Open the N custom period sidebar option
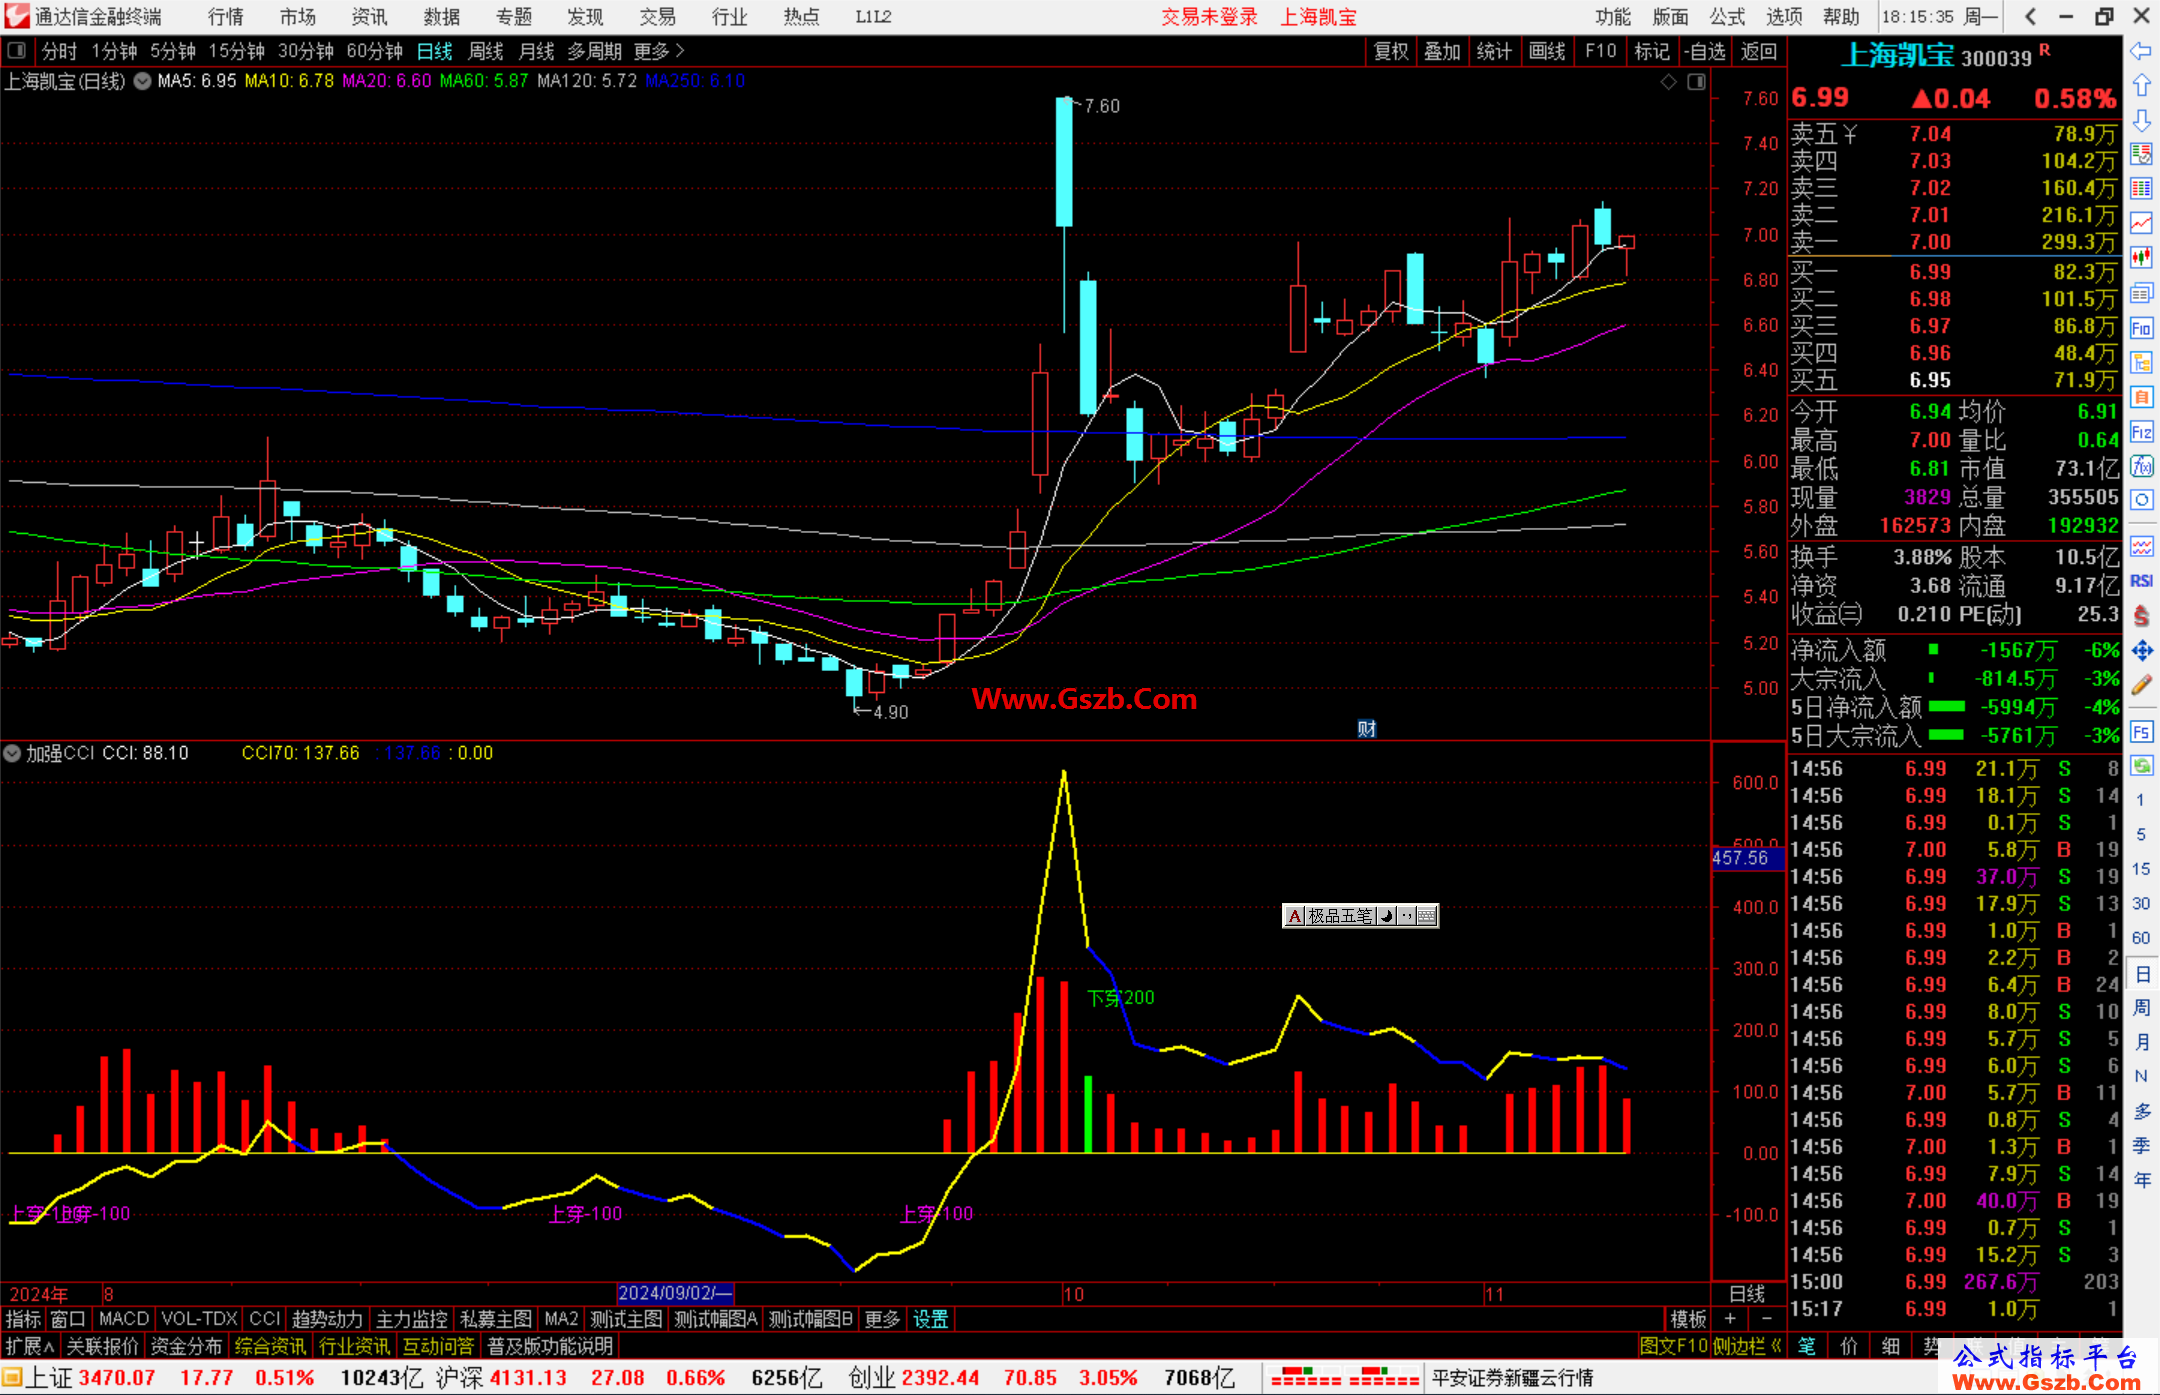Screen dimensions: 2160x1395 click(x=2141, y=1076)
